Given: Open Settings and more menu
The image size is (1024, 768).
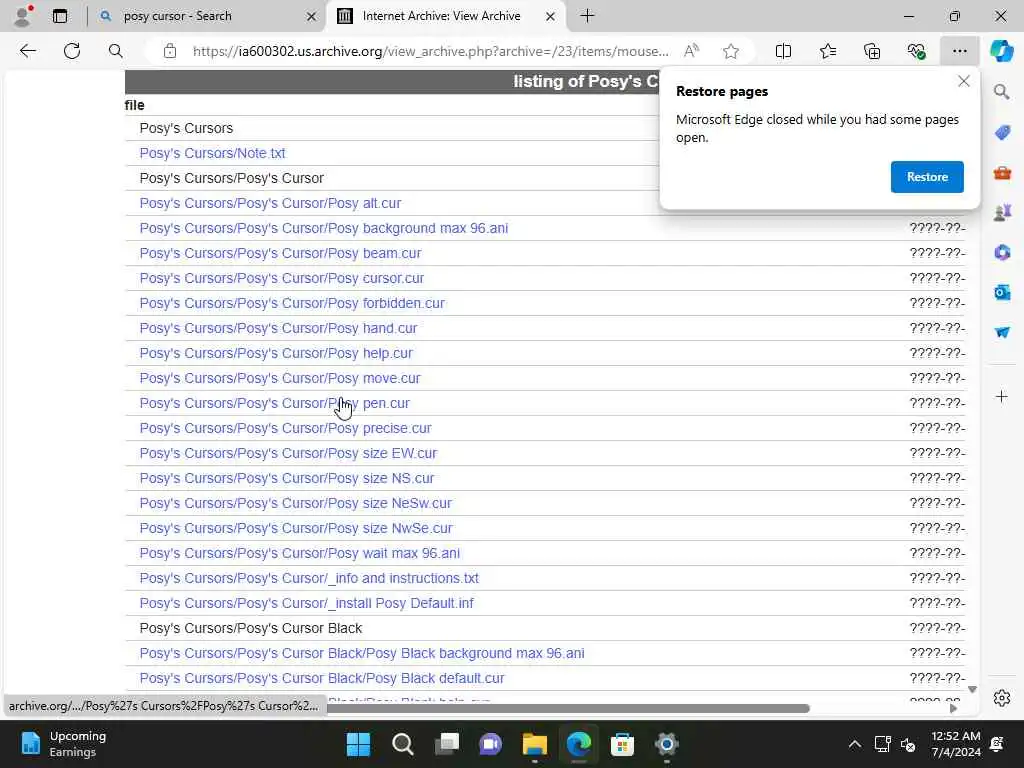Looking at the screenshot, I should [x=959, y=51].
